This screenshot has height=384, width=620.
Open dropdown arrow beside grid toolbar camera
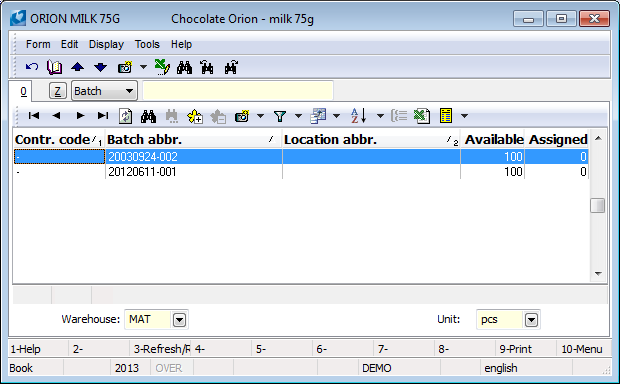(x=260, y=116)
